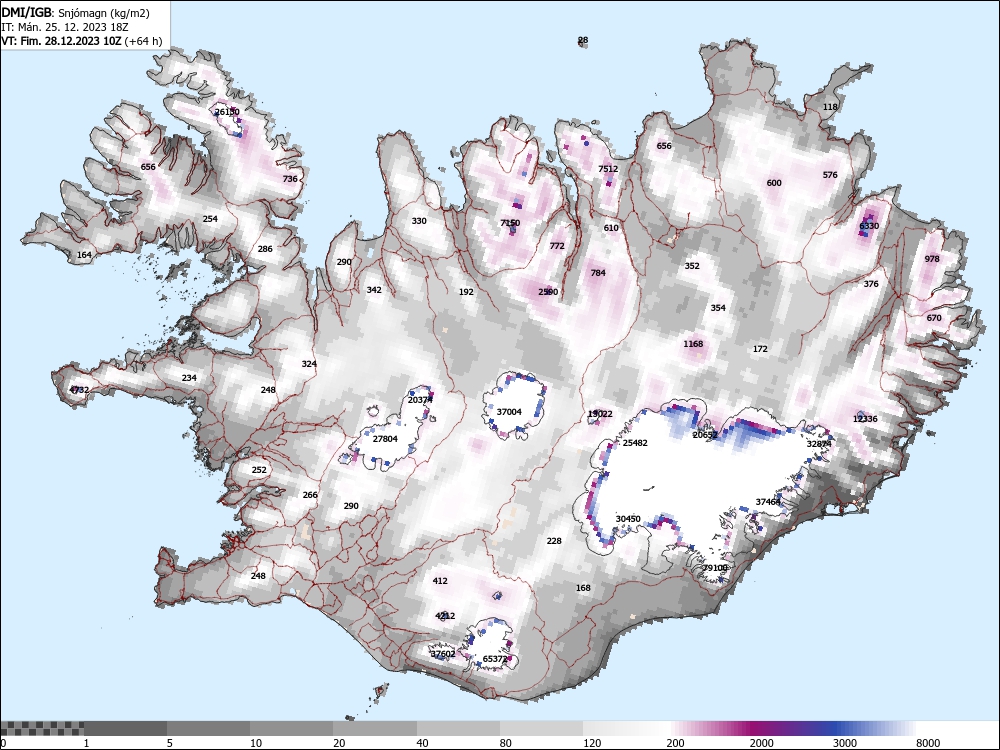Click the legend segment between 20 and 40
The width and height of the screenshot is (1000, 750).
[x=375, y=728]
